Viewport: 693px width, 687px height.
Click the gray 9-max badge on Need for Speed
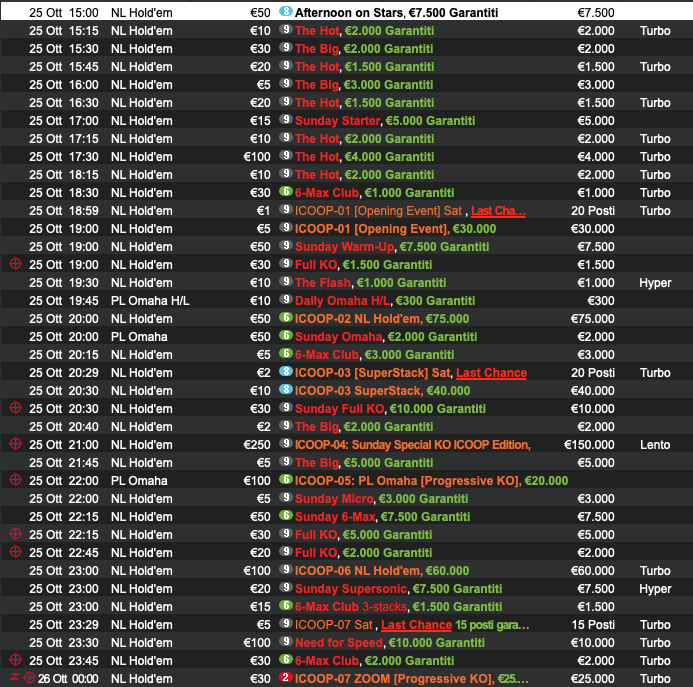286,641
